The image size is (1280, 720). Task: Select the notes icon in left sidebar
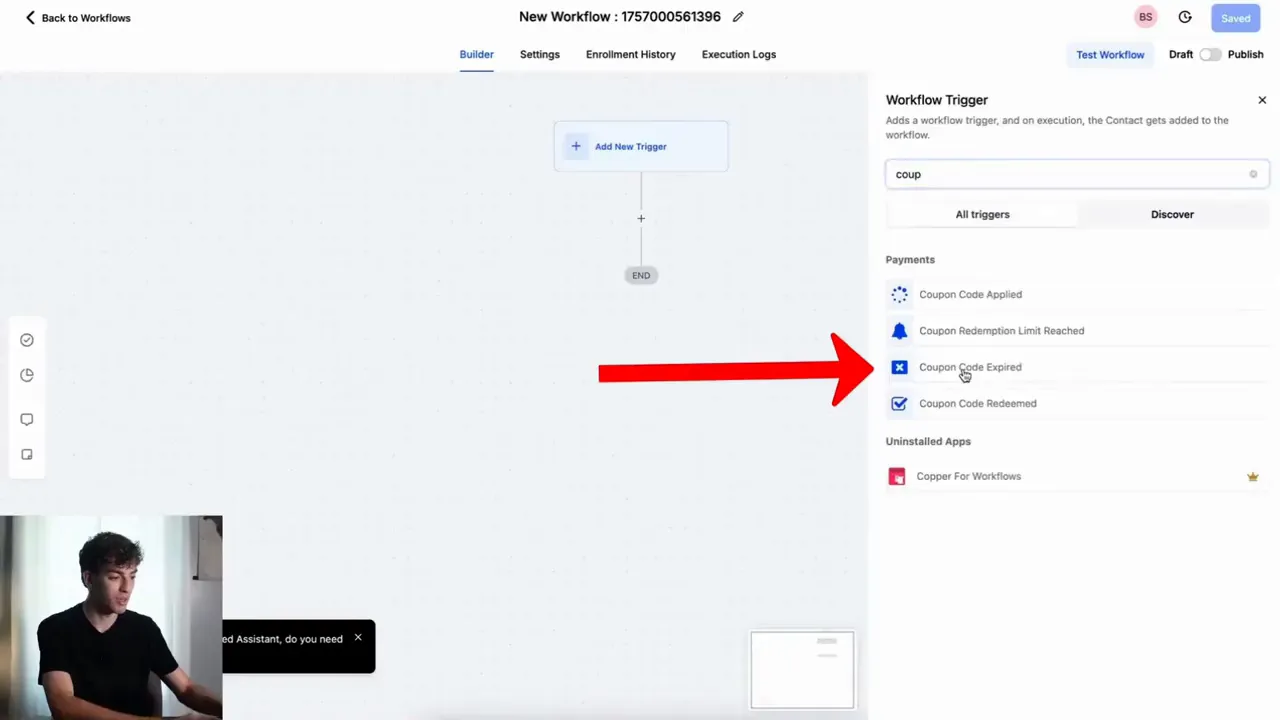click(27, 454)
